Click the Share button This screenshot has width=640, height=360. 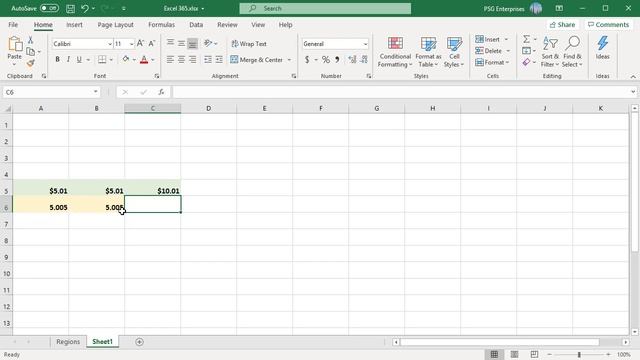click(x=562, y=25)
